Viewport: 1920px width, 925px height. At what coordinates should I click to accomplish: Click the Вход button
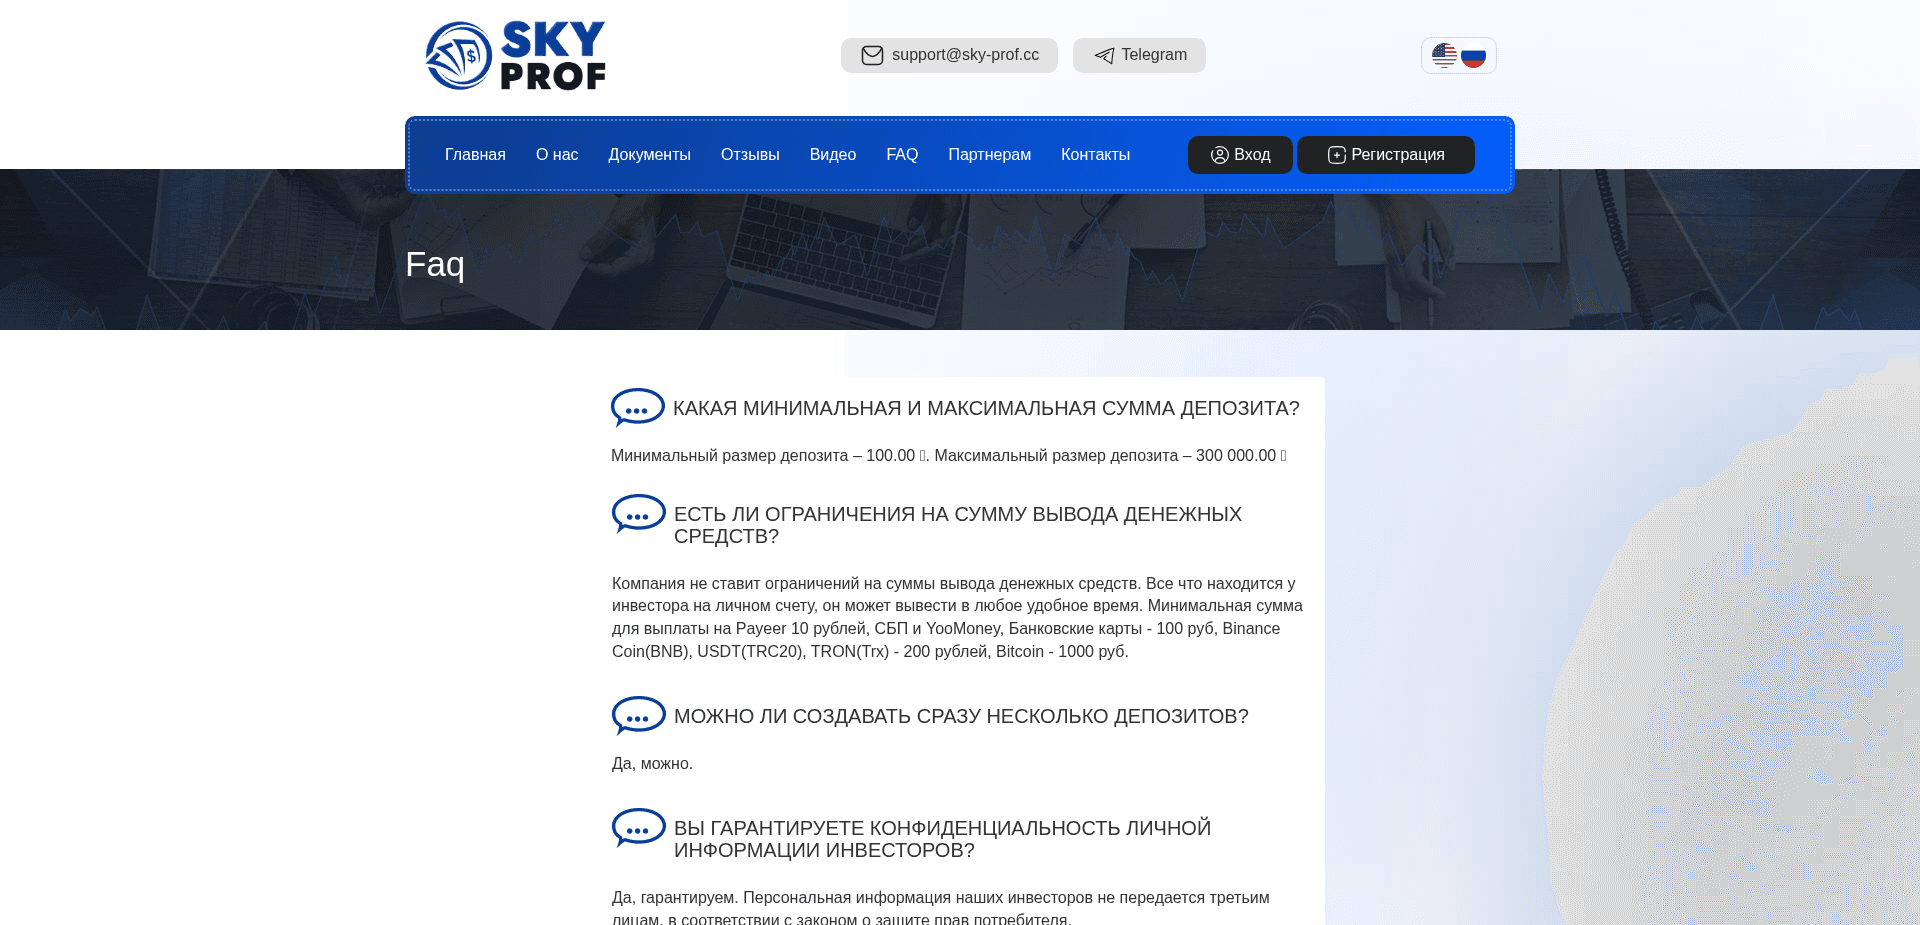[x=1240, y=155]
